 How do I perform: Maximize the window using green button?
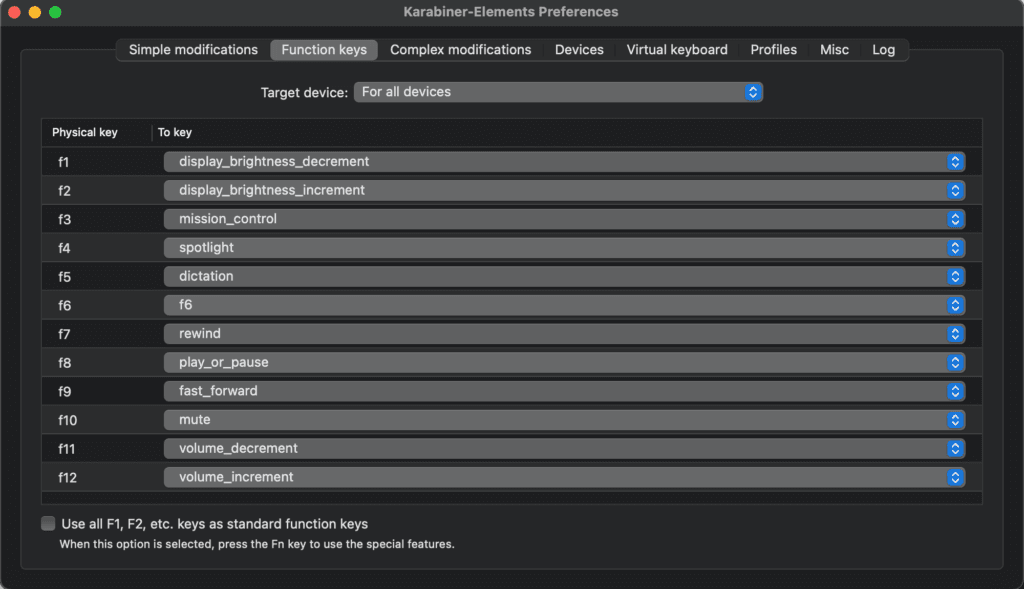point(56,12)
